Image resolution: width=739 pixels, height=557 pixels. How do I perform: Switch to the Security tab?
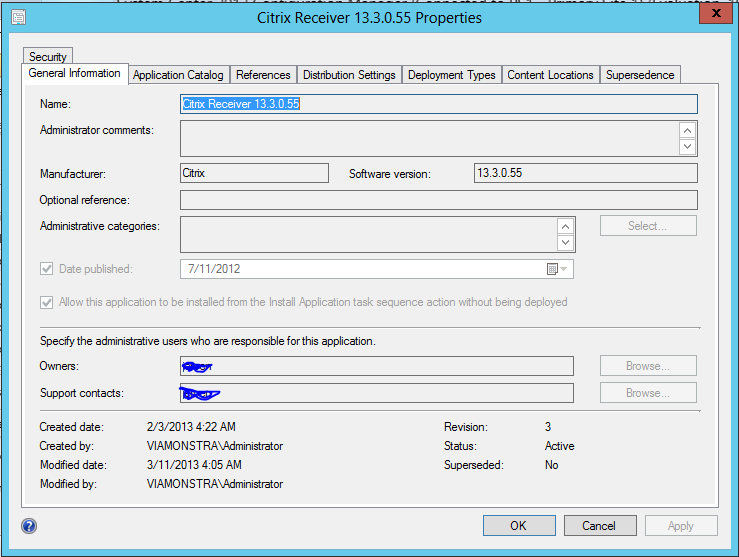pyautogui.click(x=48, y=57)
